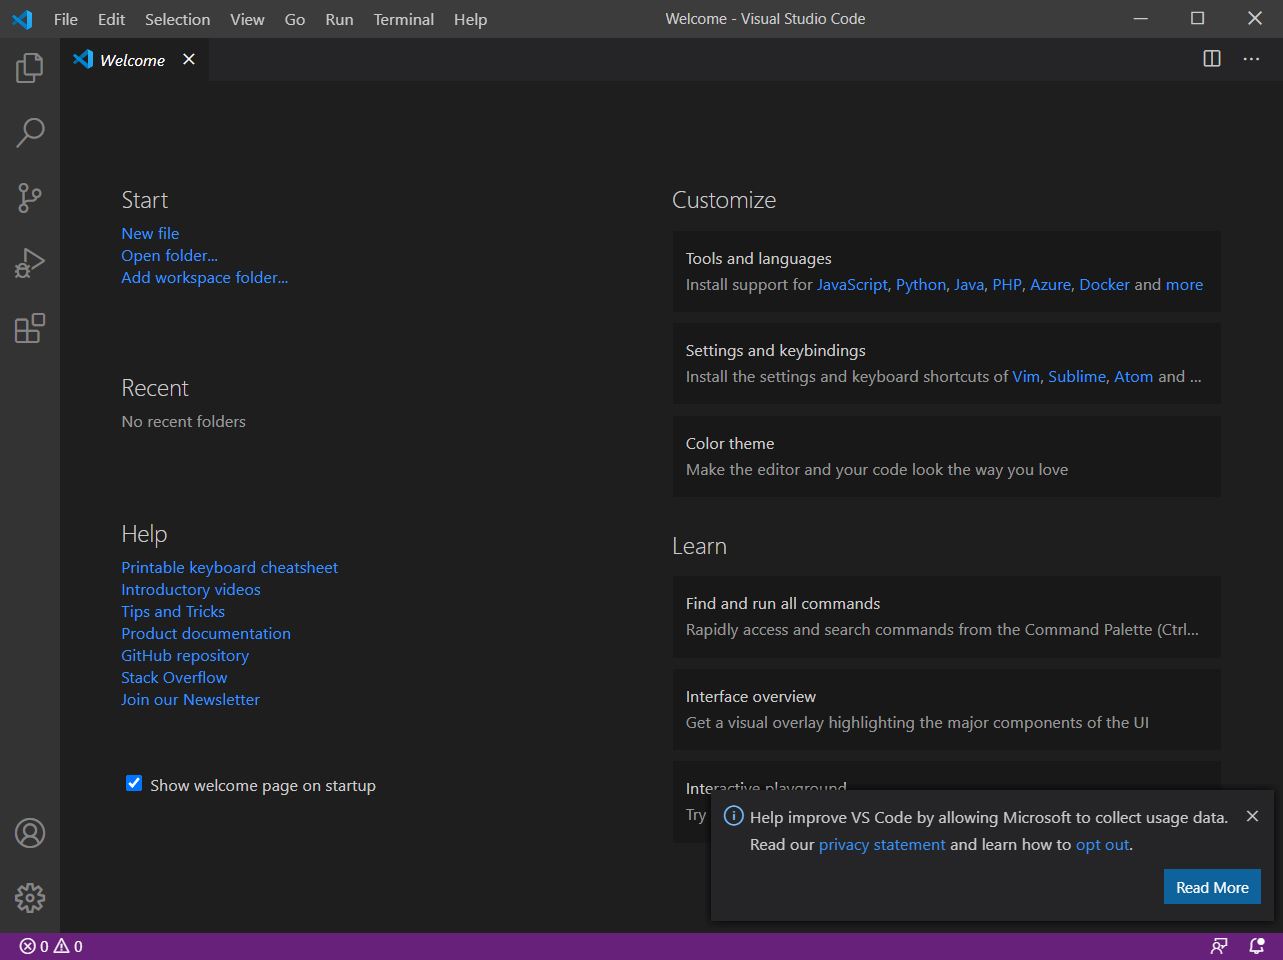Click the VS Code logo in title bar
Viewport: 1283px width, 960px height.
(x=22, y=19)
